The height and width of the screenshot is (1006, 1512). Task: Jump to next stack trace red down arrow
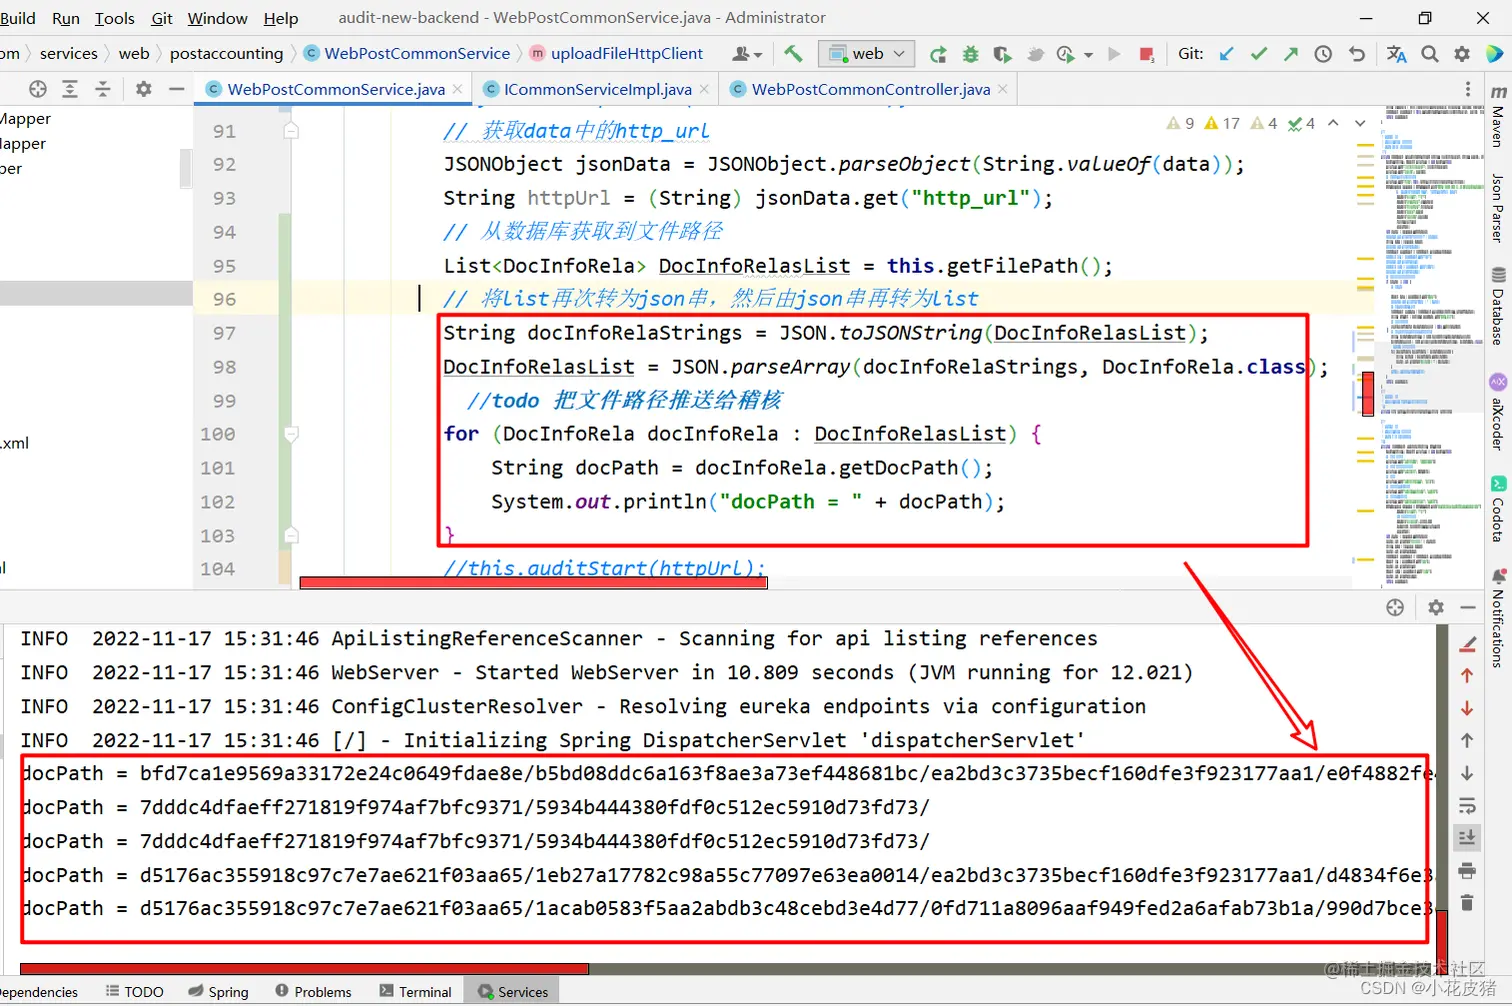point(1467,708)
